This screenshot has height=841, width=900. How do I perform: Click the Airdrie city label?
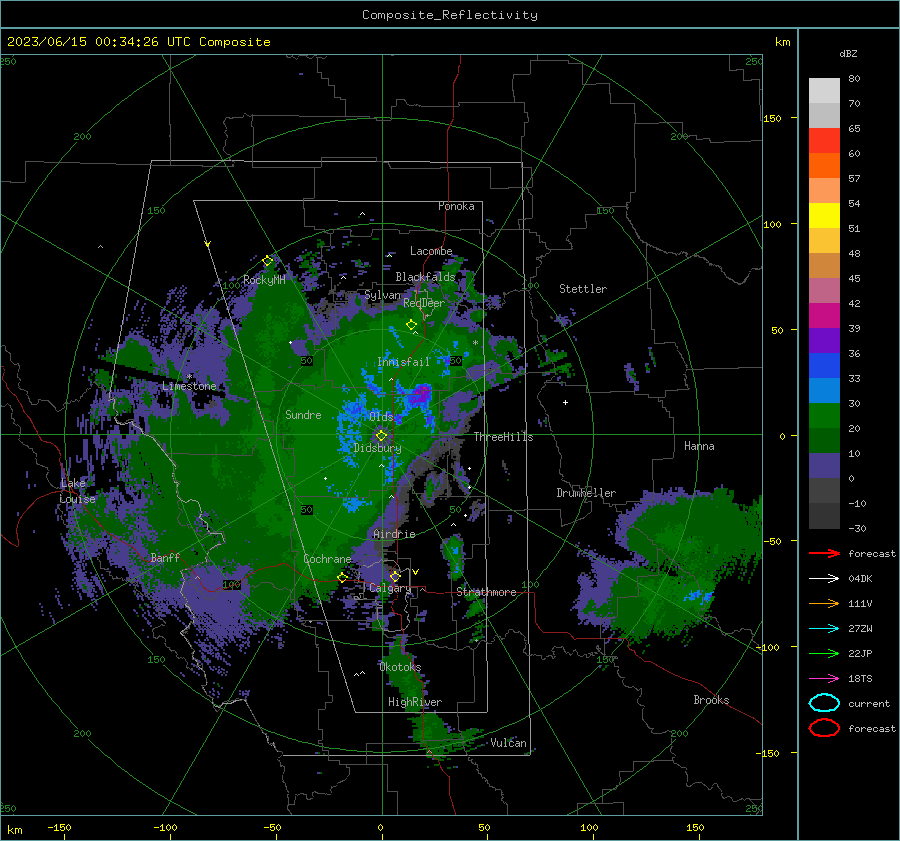click(x=394, y=534)
